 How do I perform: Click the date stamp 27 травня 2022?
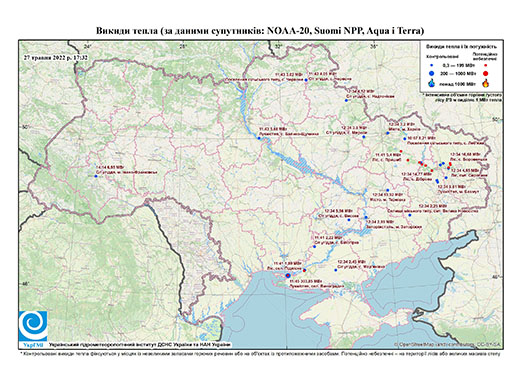pos(56,57)
